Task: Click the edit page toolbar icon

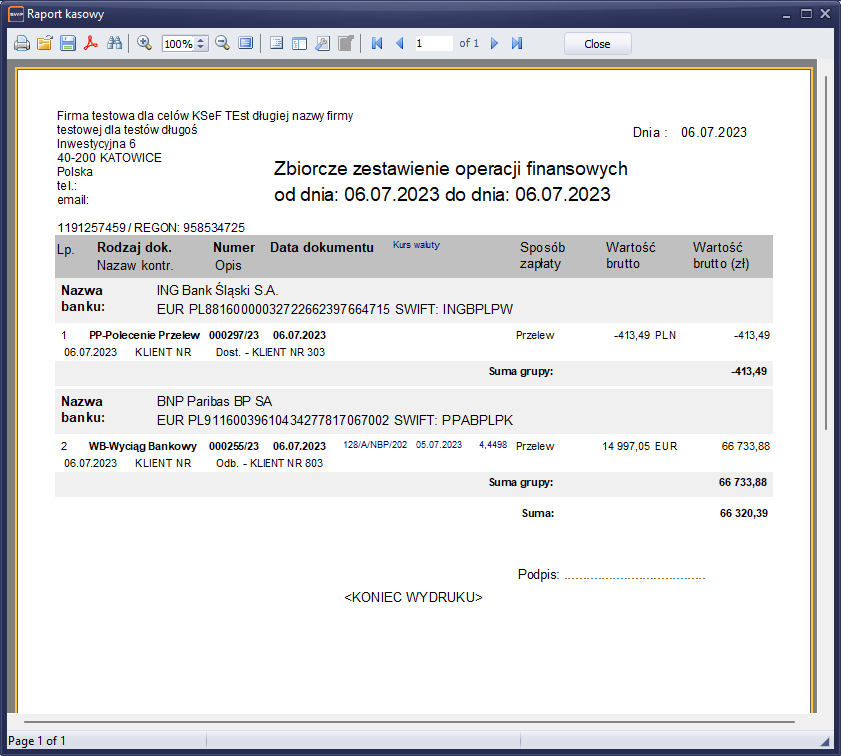Action: [345, 44]
